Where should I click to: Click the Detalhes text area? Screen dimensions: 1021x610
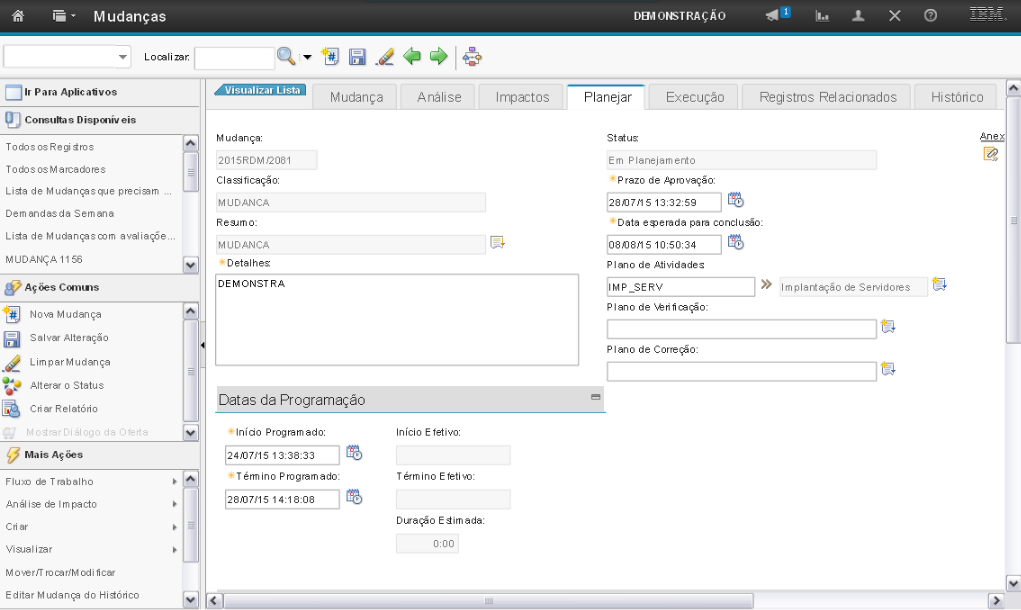[397, 319]
